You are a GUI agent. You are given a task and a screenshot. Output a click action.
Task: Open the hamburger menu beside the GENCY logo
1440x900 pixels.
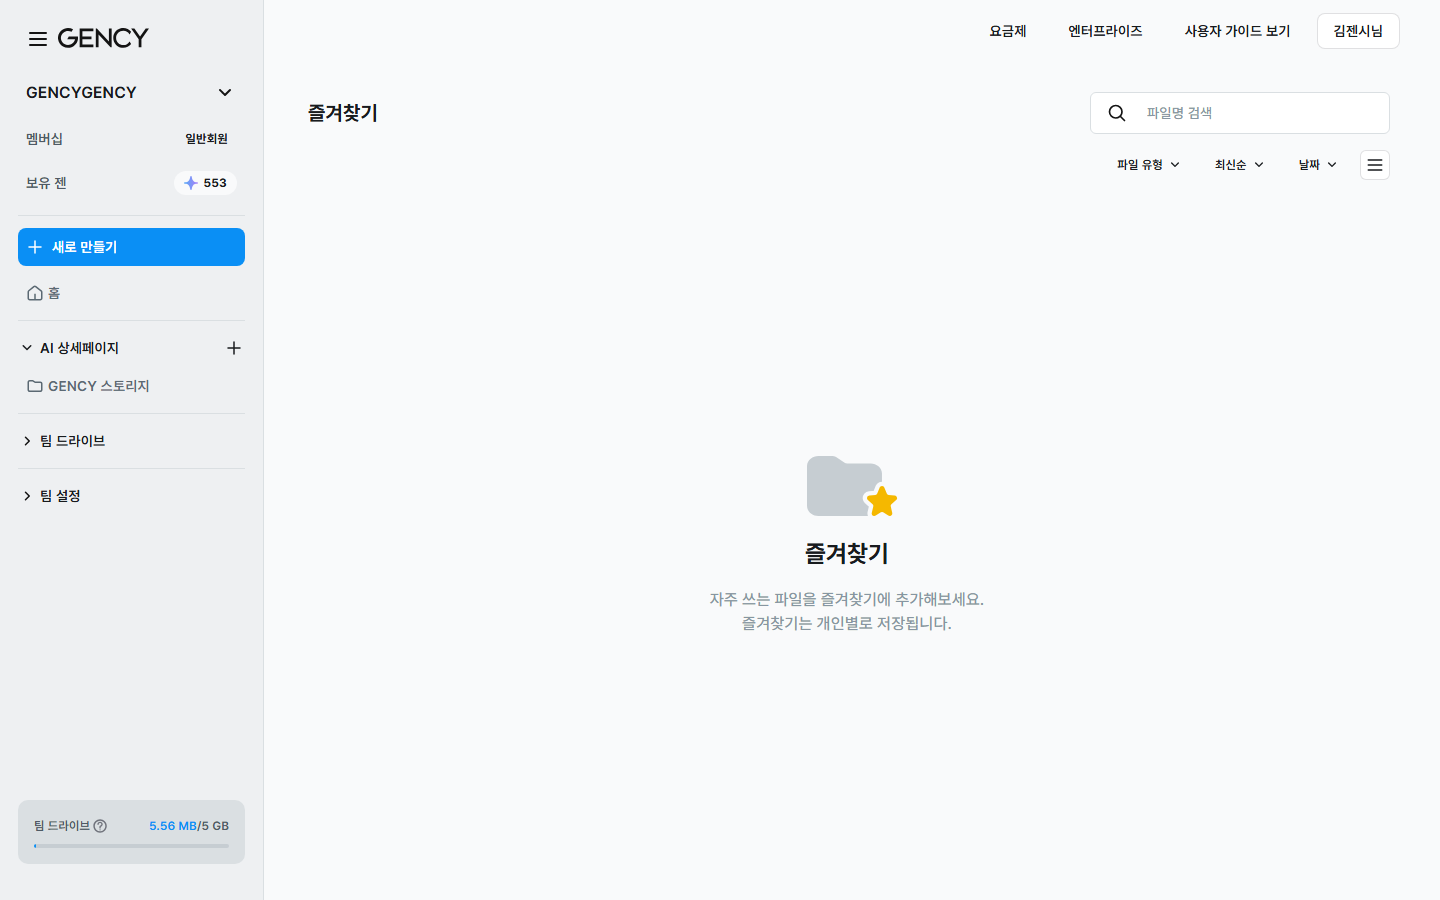(38, 39)
